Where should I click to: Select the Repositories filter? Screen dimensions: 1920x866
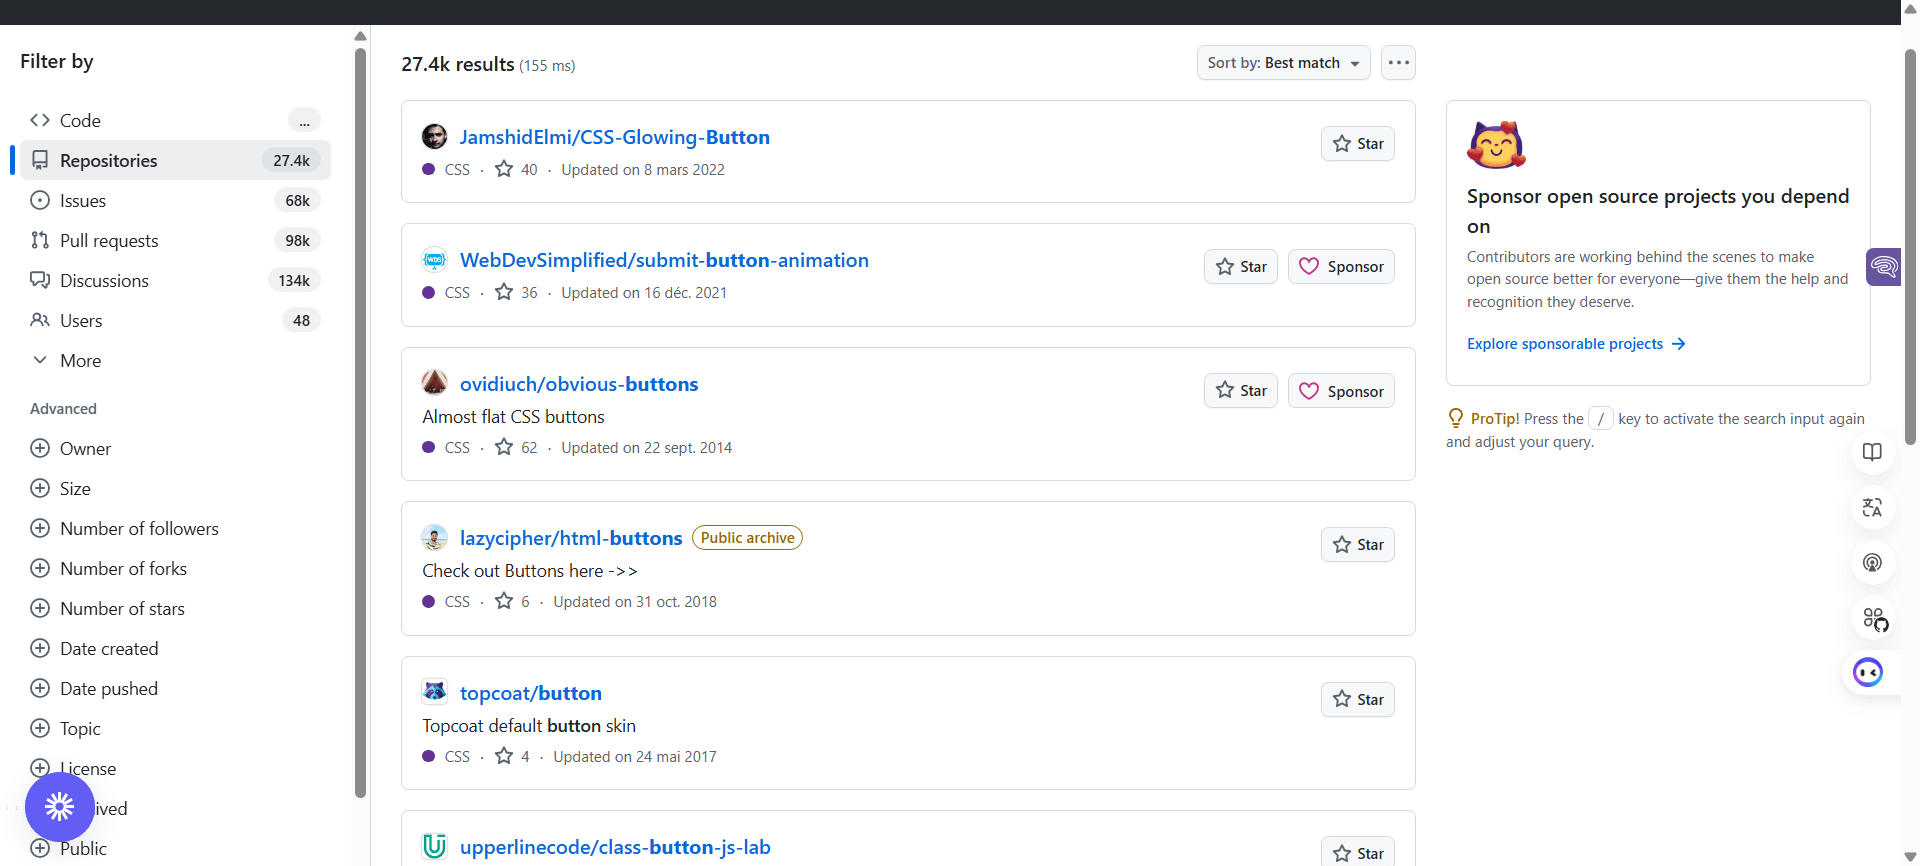175,160
